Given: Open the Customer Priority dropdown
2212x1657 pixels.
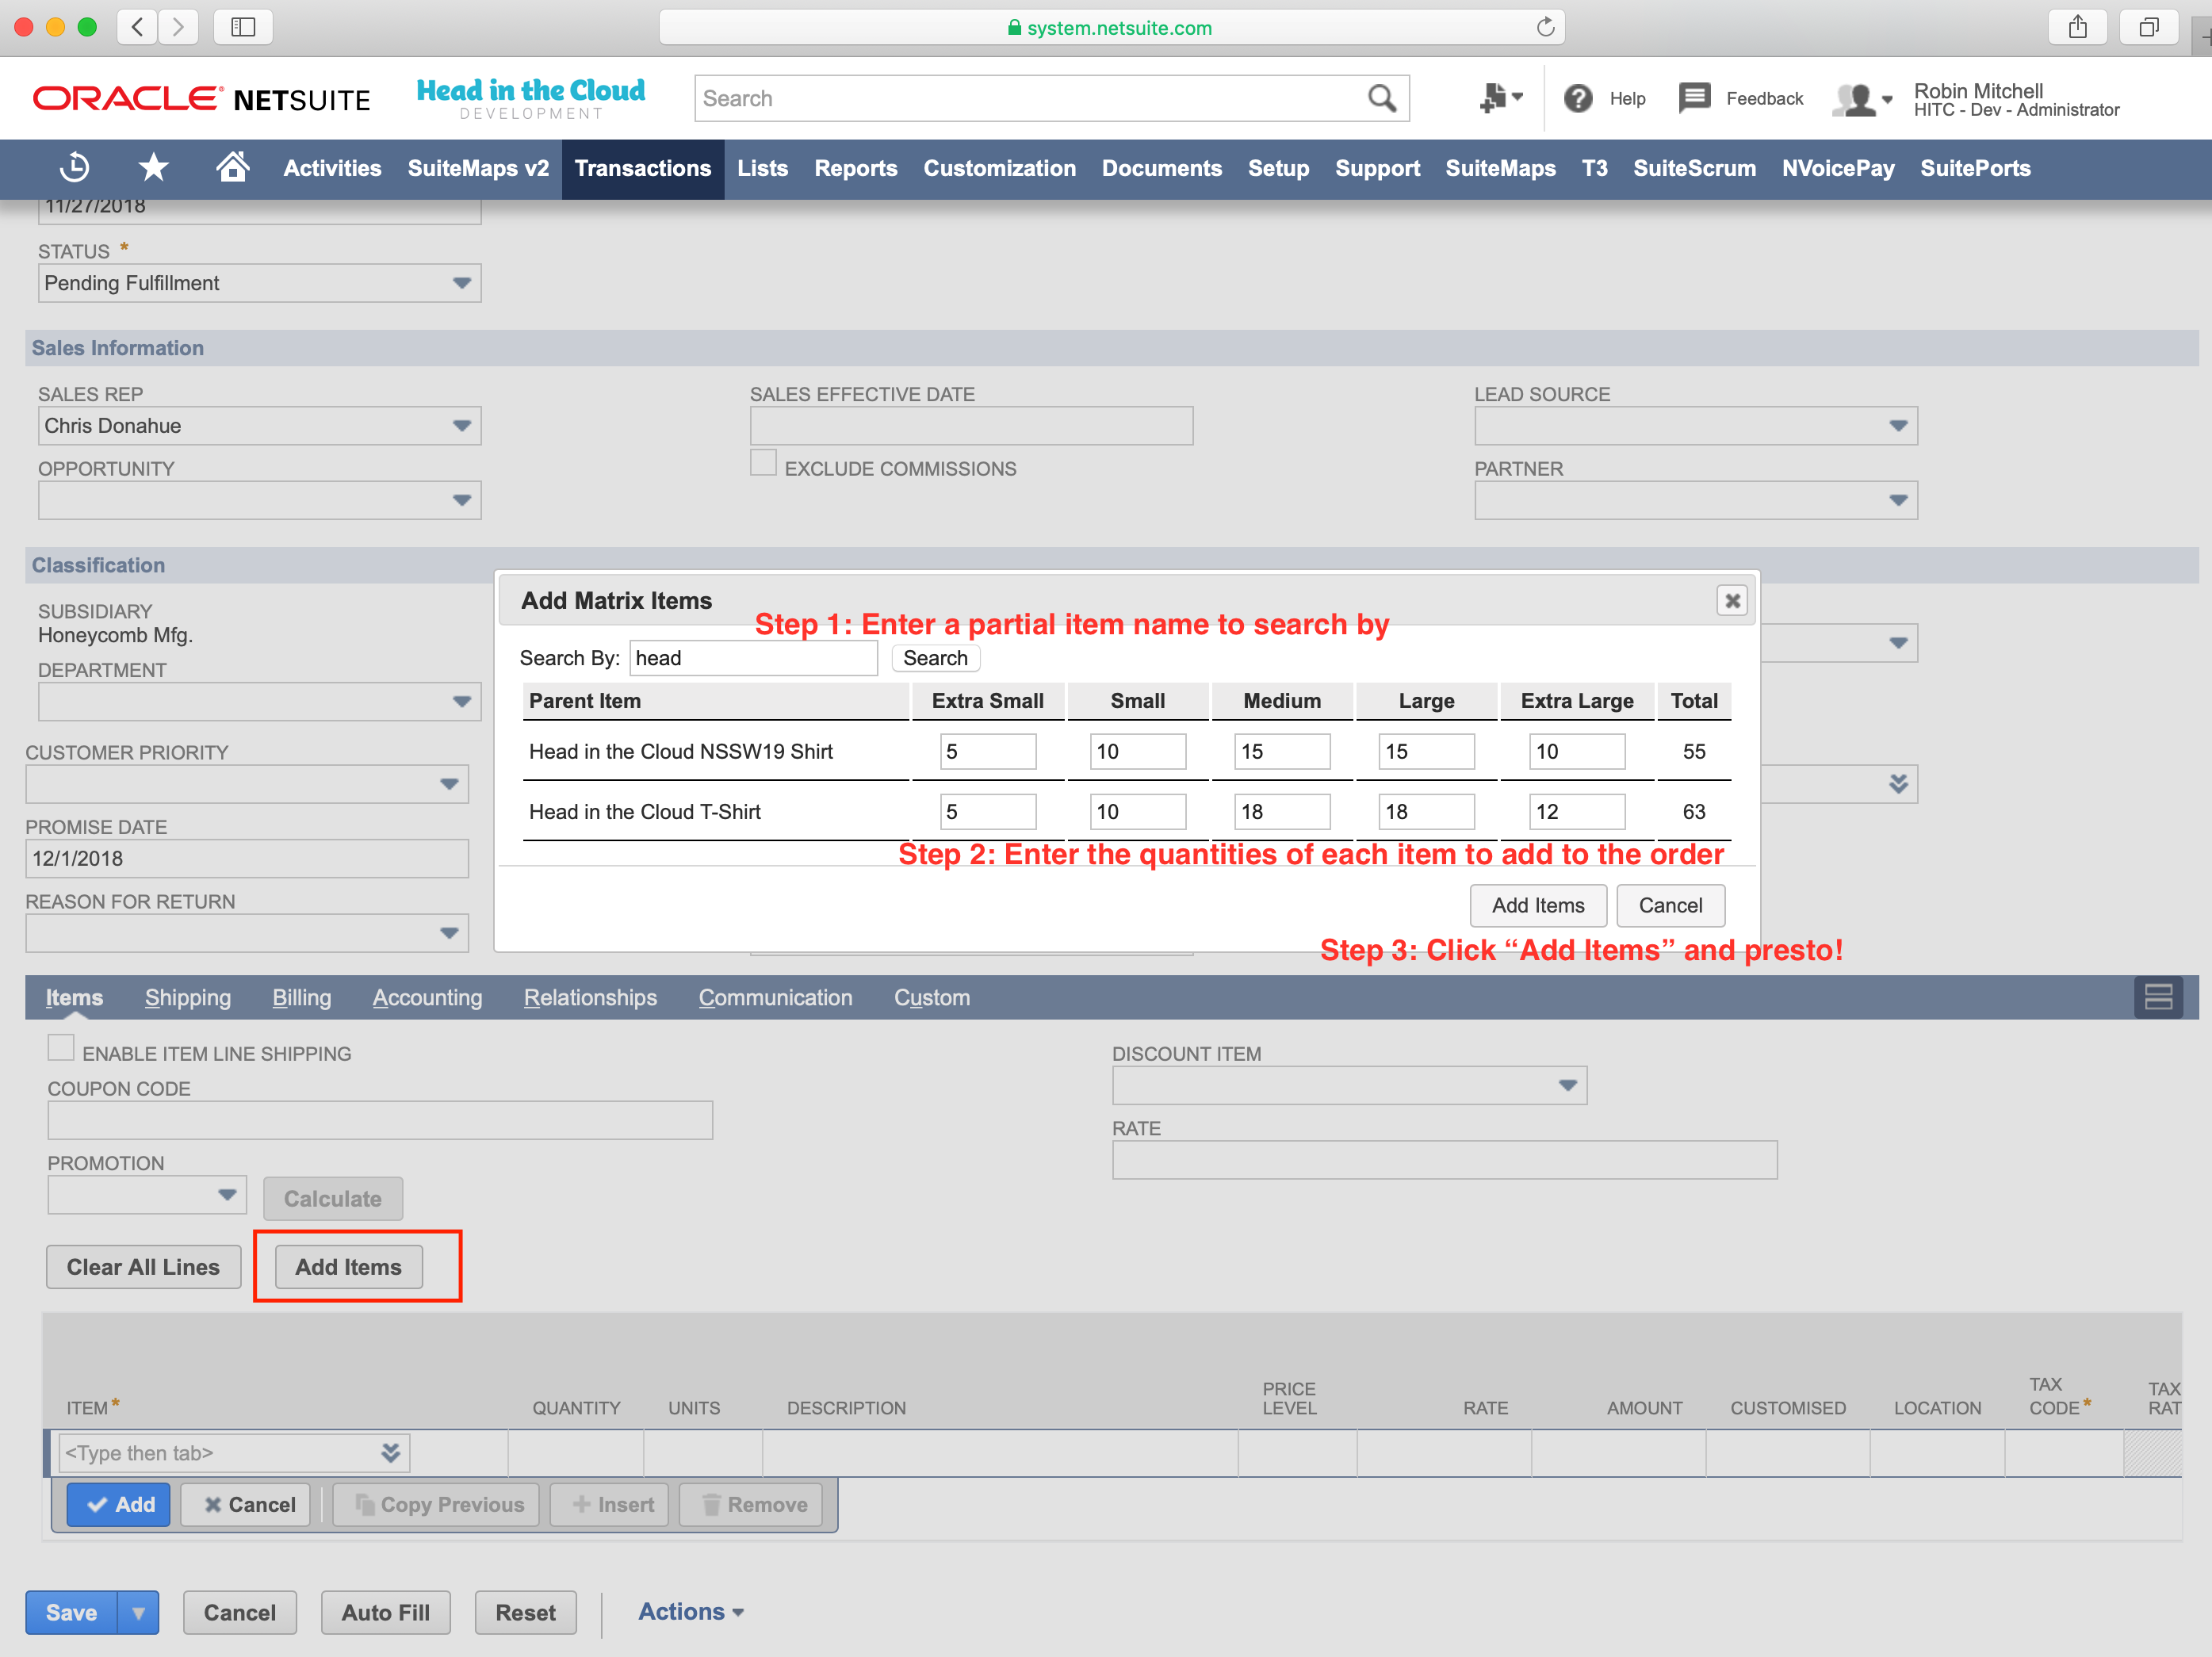Looking at the screenshot, I should 449,784.
